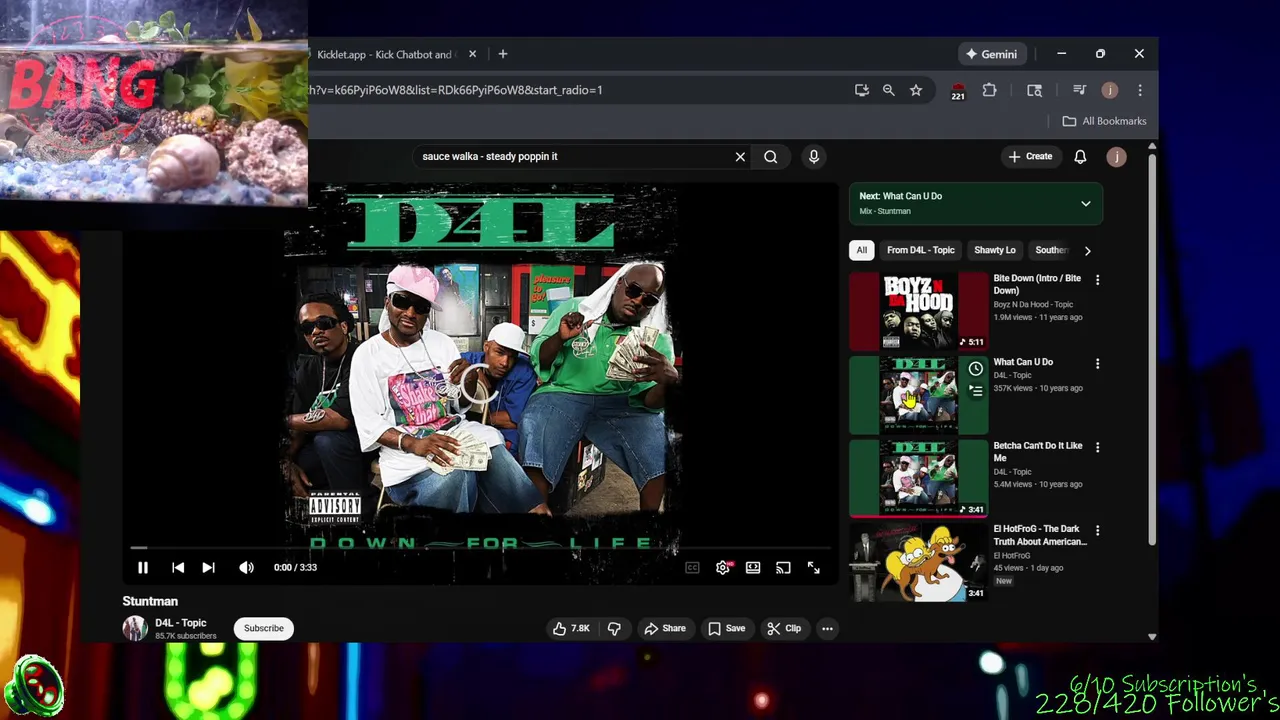
Task: Open Betcha Can't Do It Like Me thumbnail
Action: [918, 478]
